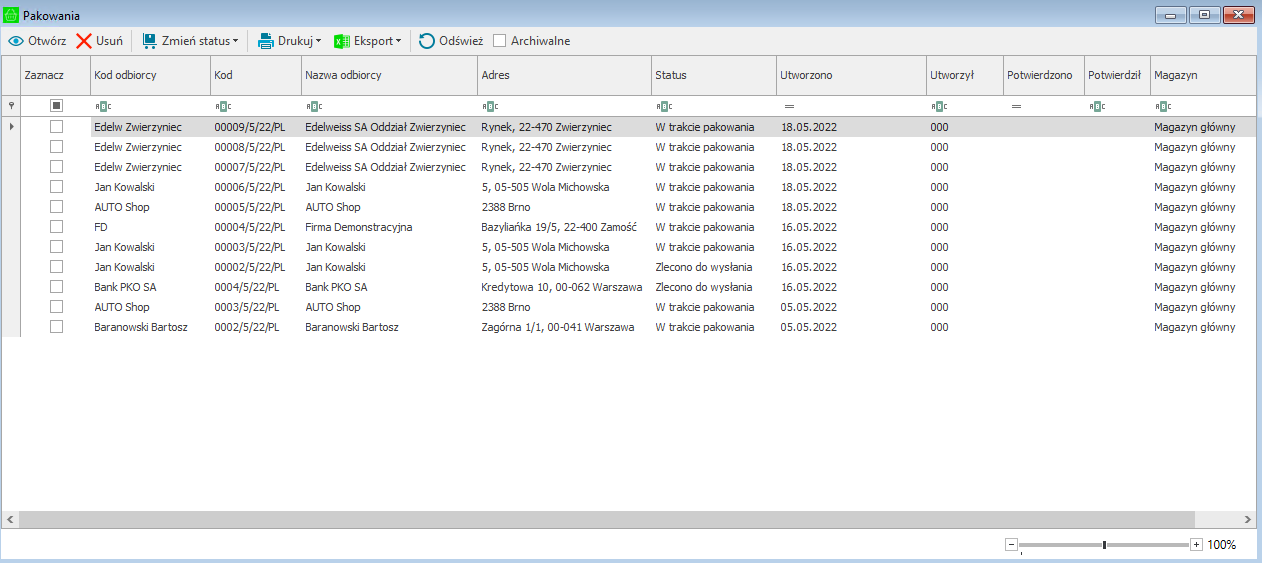Toggle the select-all checkbox in filter row

[x=56, y=105]
